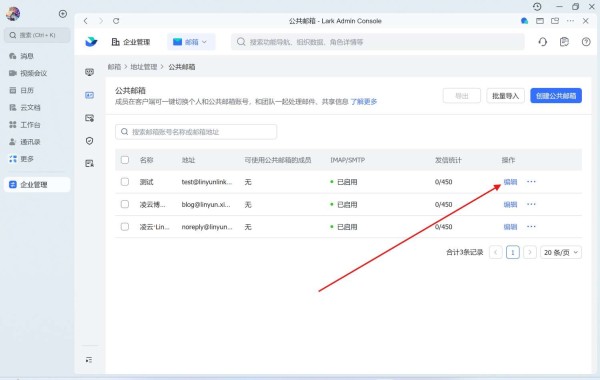Click the blue chat bubble icon in title bar

click(x=525, y=21)
